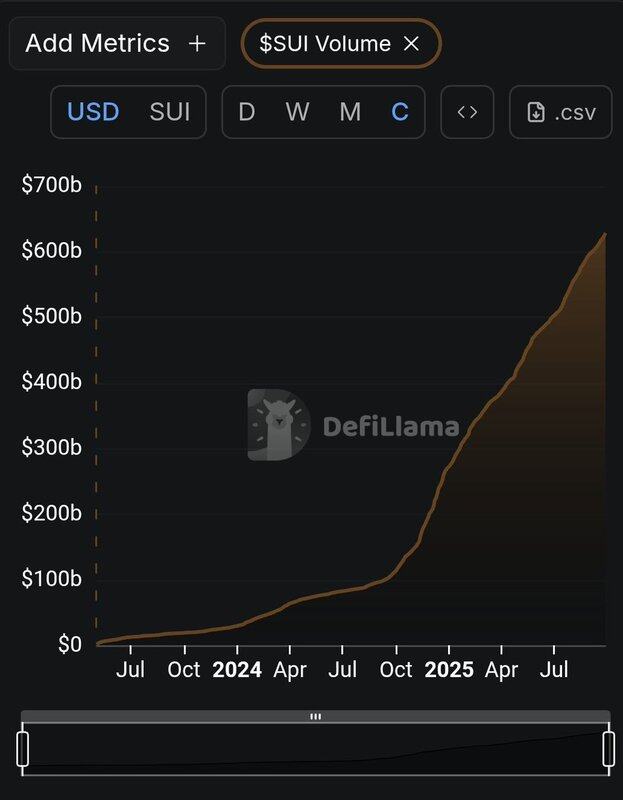Click the 2024 label on time axis
Screen dimensions: 623x800
(237, 670)
